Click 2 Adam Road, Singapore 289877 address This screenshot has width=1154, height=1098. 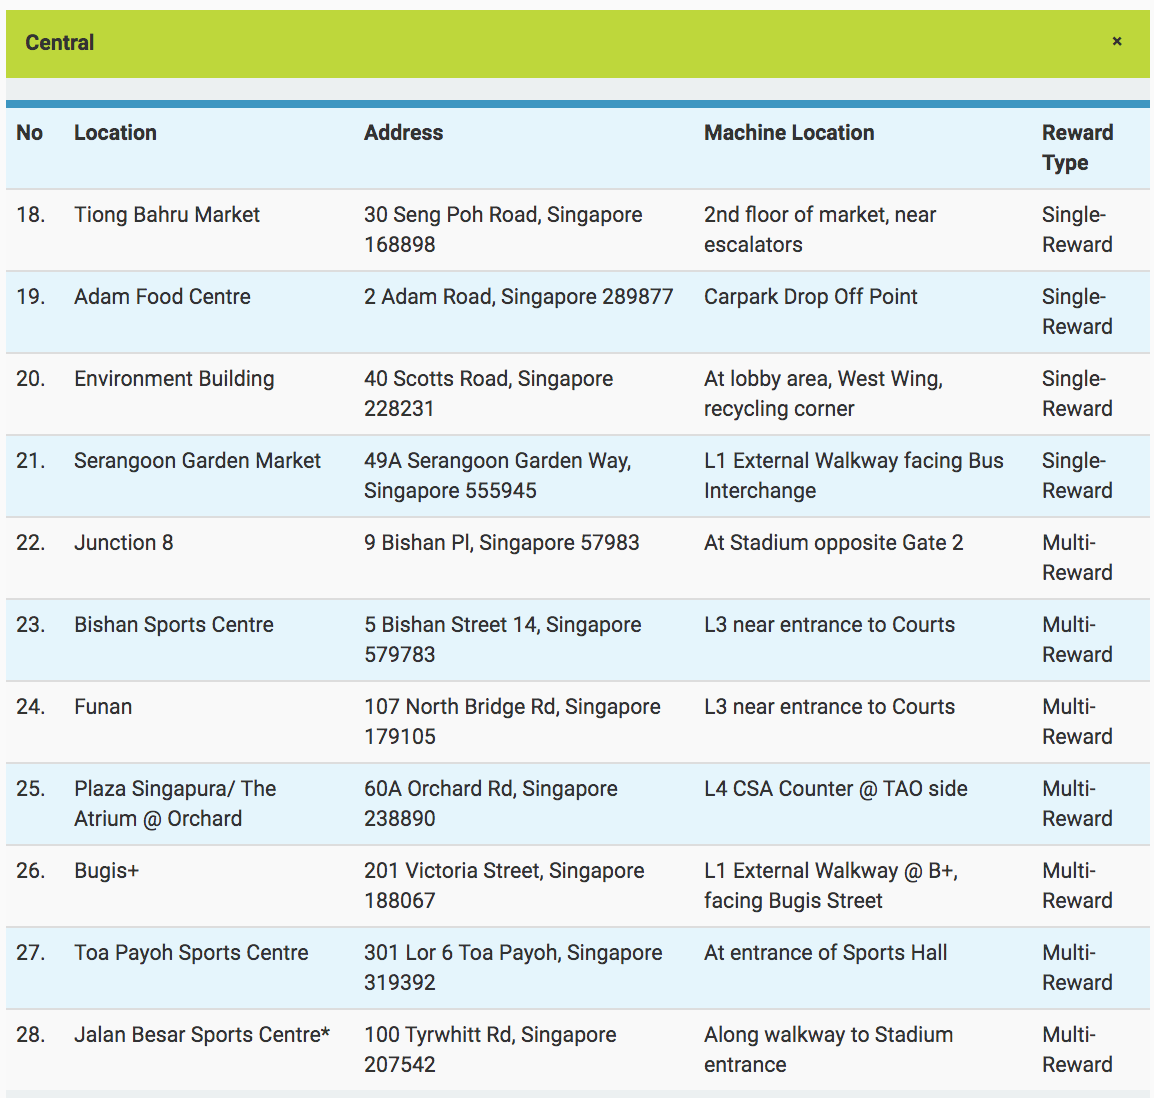[x=519, y=297]
